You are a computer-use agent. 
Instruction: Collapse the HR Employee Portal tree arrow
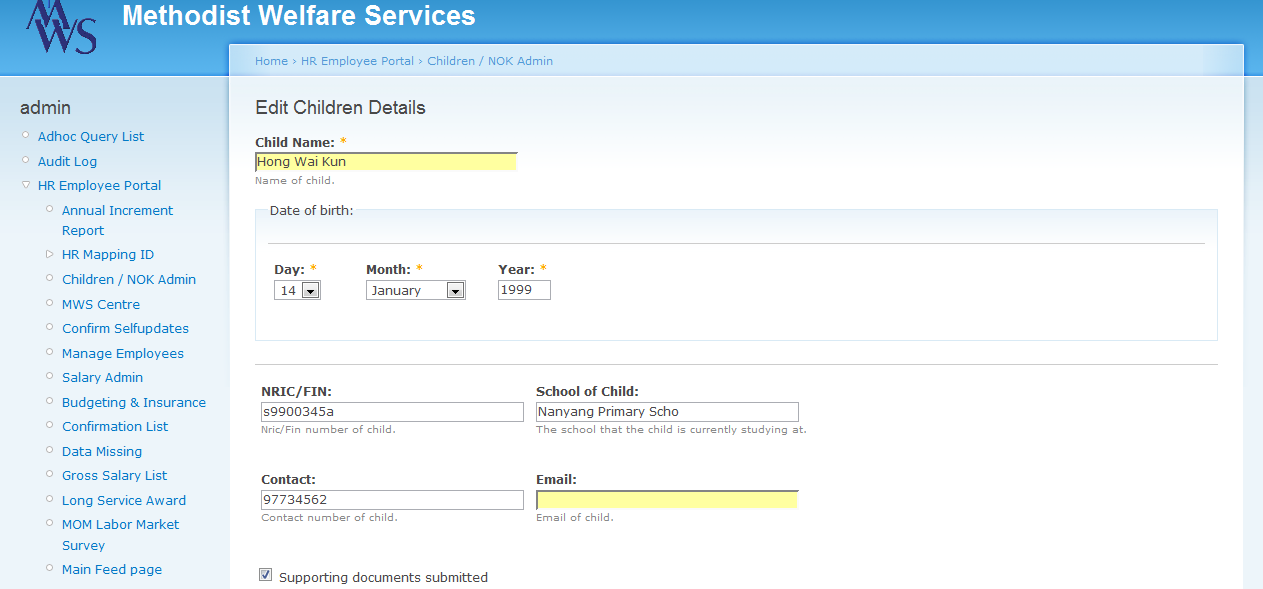26,185
